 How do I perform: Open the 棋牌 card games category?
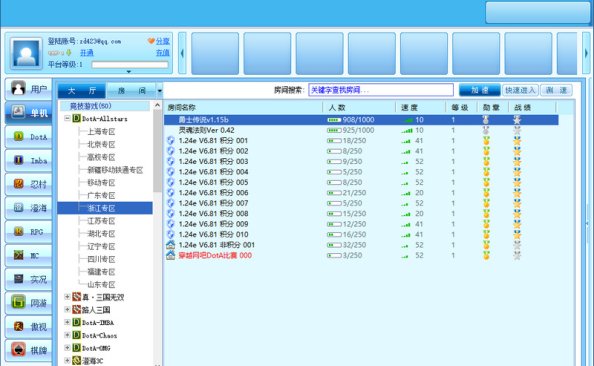pyautogui.click(x=29, y=350)
